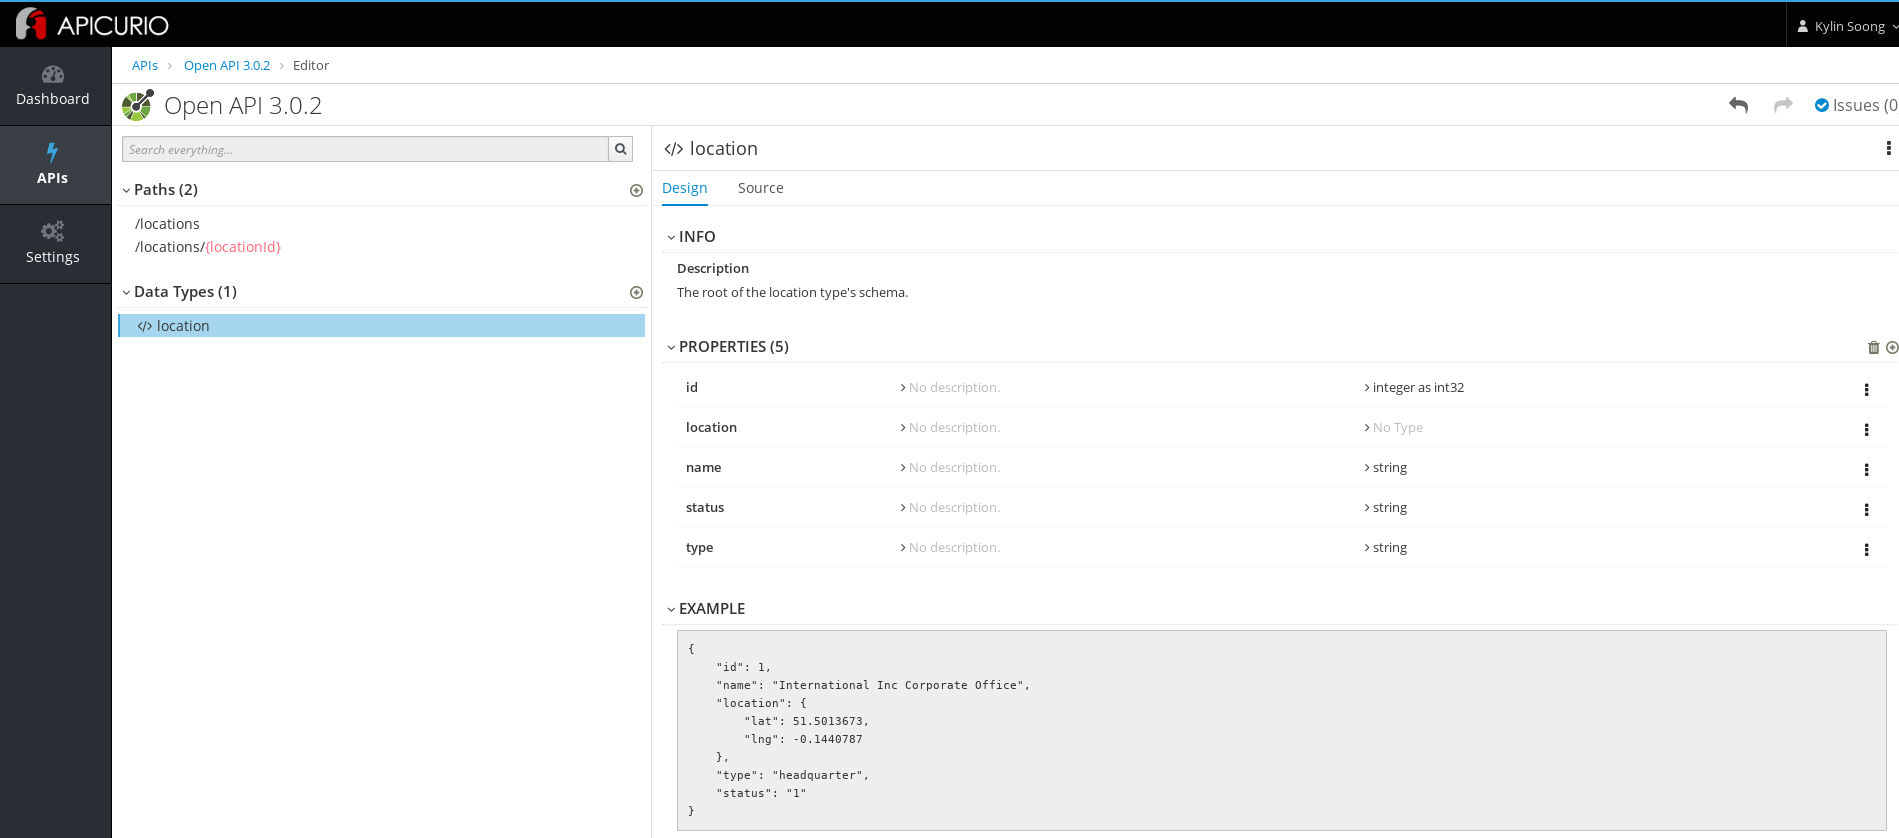Open the Kylin Soong user menu

tap(1847, 26)
